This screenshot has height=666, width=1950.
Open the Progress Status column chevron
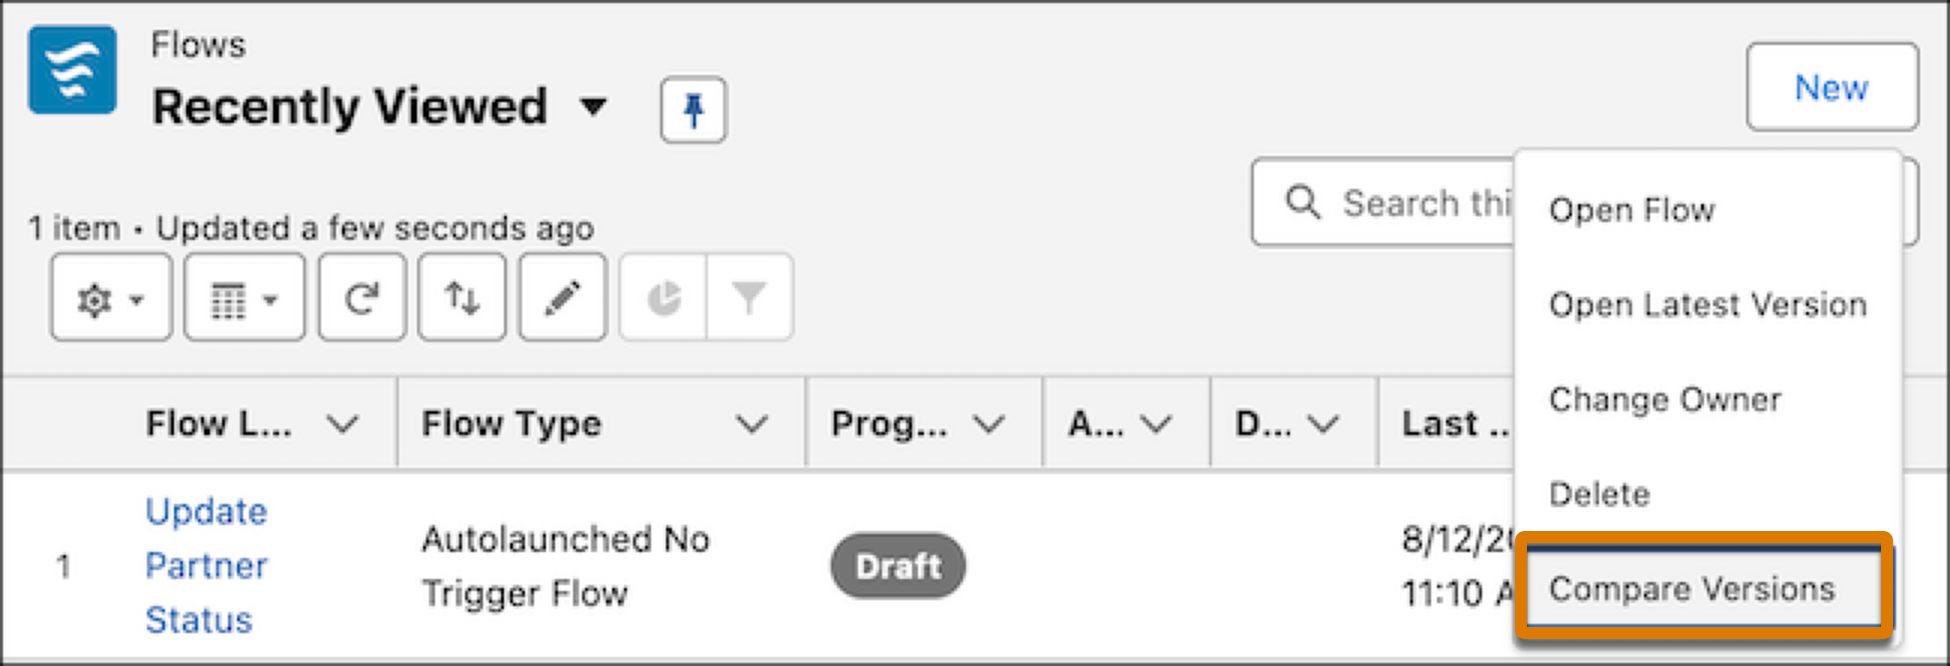coord(989,424)
